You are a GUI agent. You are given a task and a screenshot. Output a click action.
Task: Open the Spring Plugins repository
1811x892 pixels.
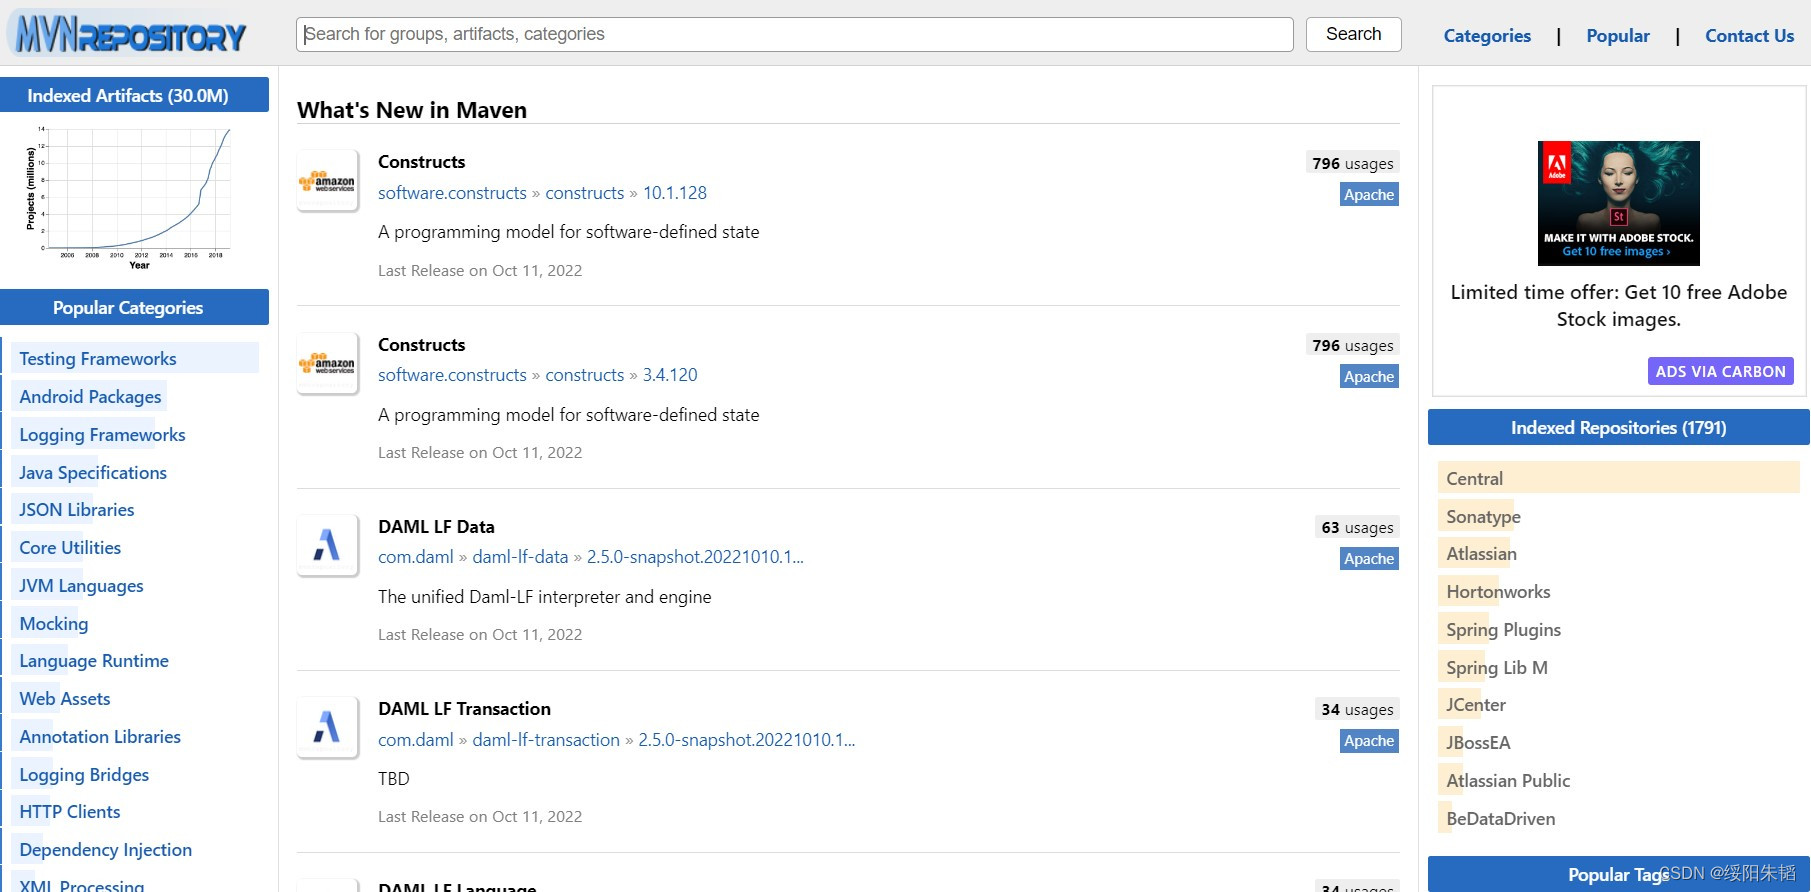1503,630
